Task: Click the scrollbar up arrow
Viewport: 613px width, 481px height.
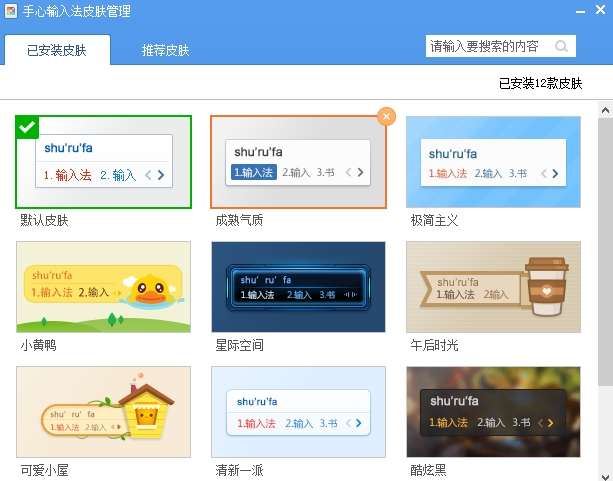Action: pos(605,111)
